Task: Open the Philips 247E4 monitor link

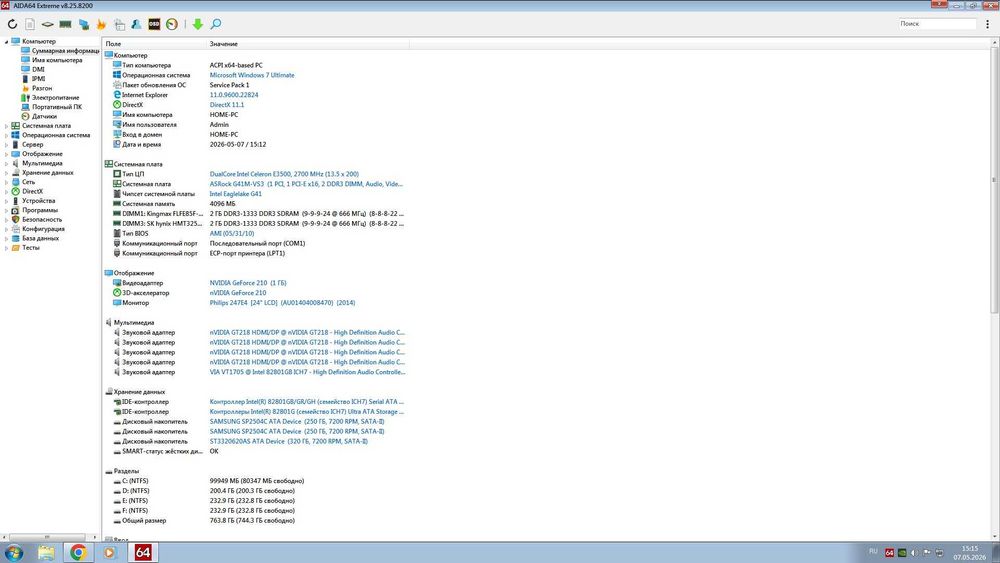Action: pos(282,303)
